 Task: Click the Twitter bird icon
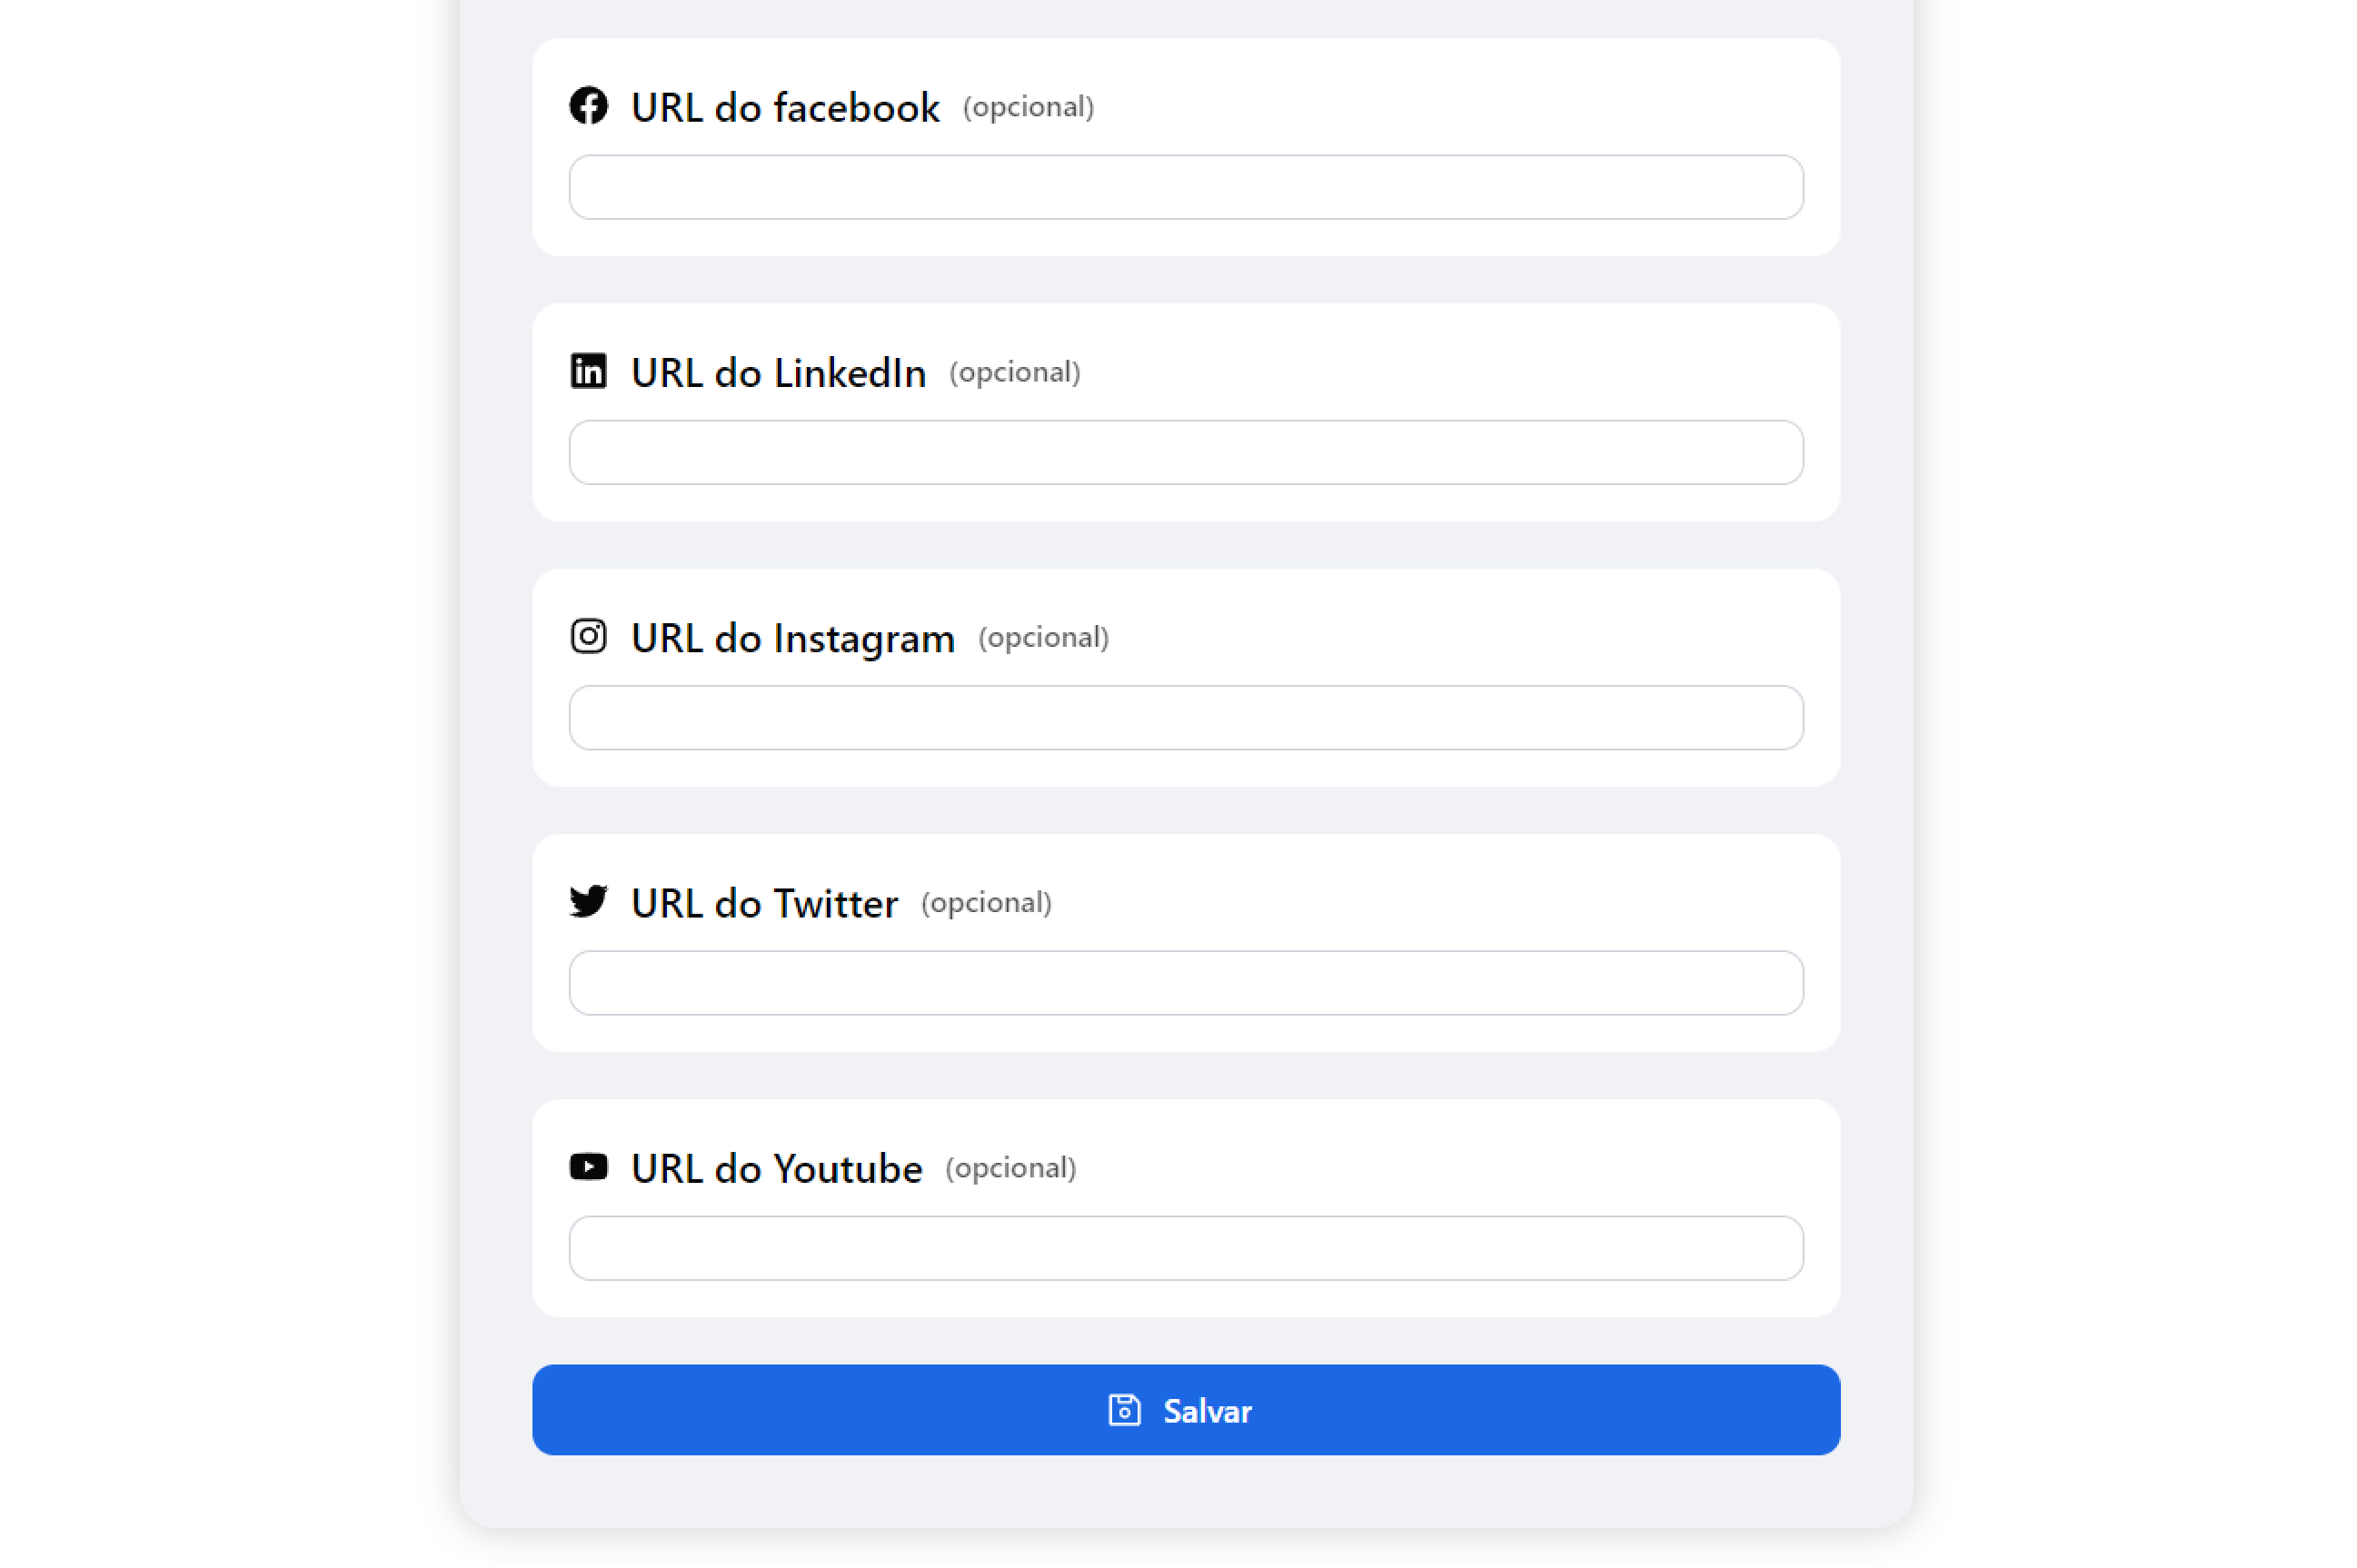coord(588,902)
